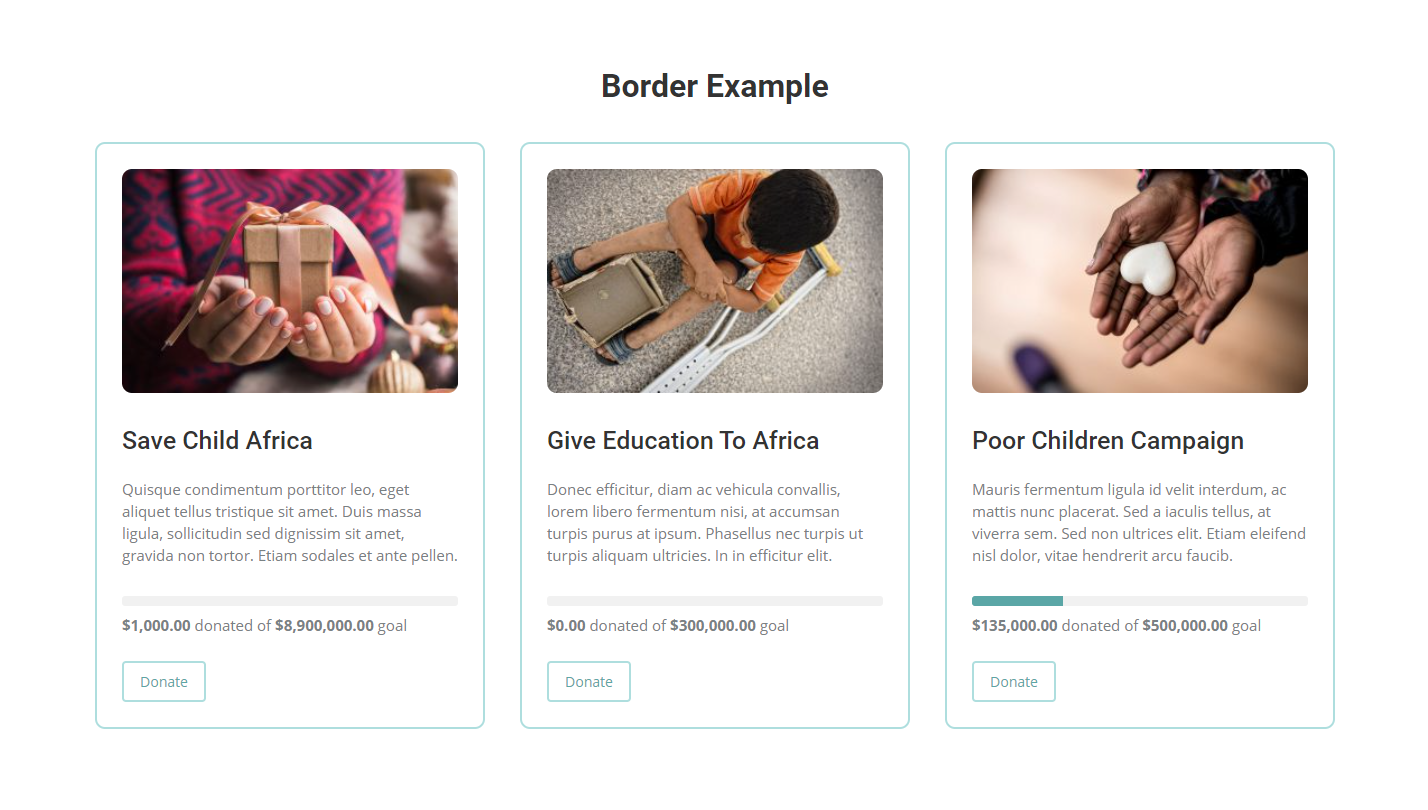This screenshot has width=1428, height=810.
Task: Click the Border Example heading
Action: click(x=714, y=87)
